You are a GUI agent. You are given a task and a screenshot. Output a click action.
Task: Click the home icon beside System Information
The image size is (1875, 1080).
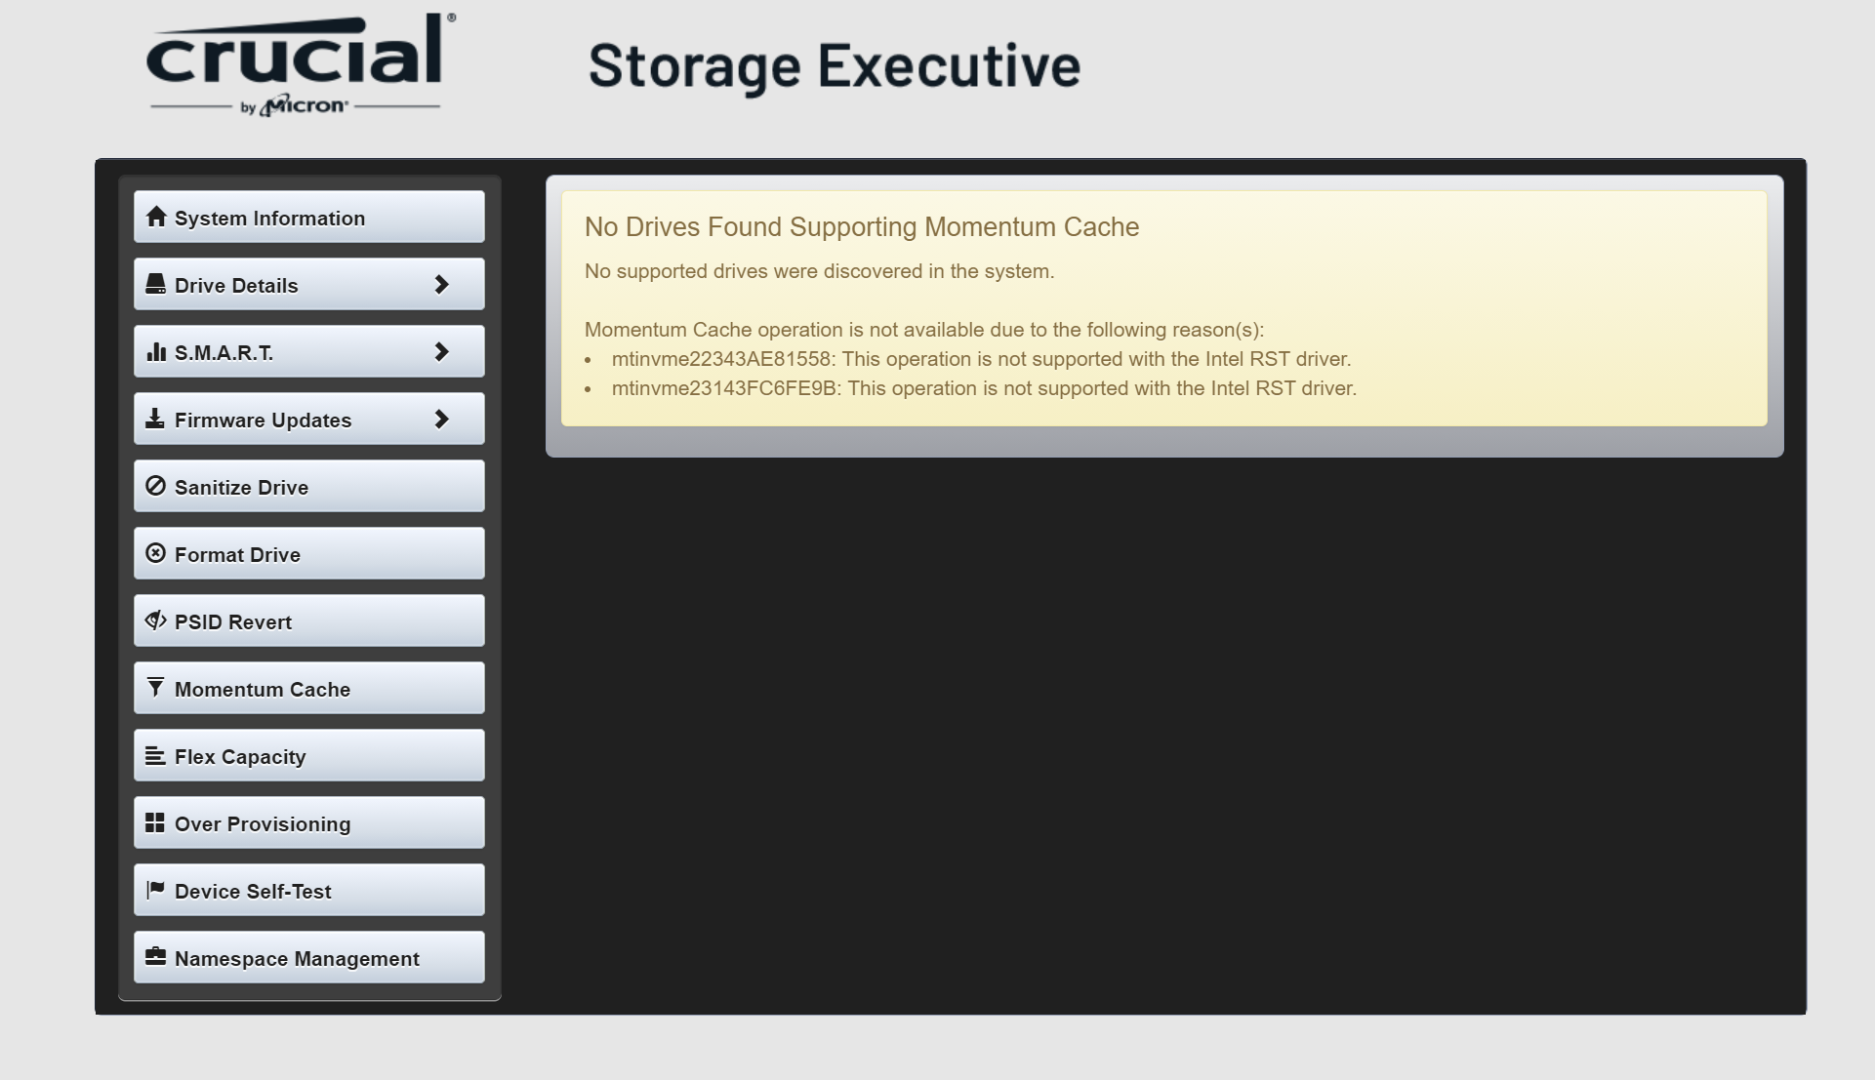point(156,217)
